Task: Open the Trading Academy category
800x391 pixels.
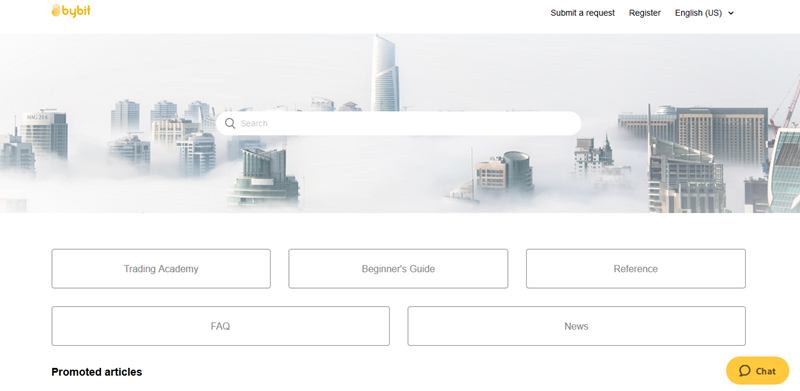Action: (161, 268)
